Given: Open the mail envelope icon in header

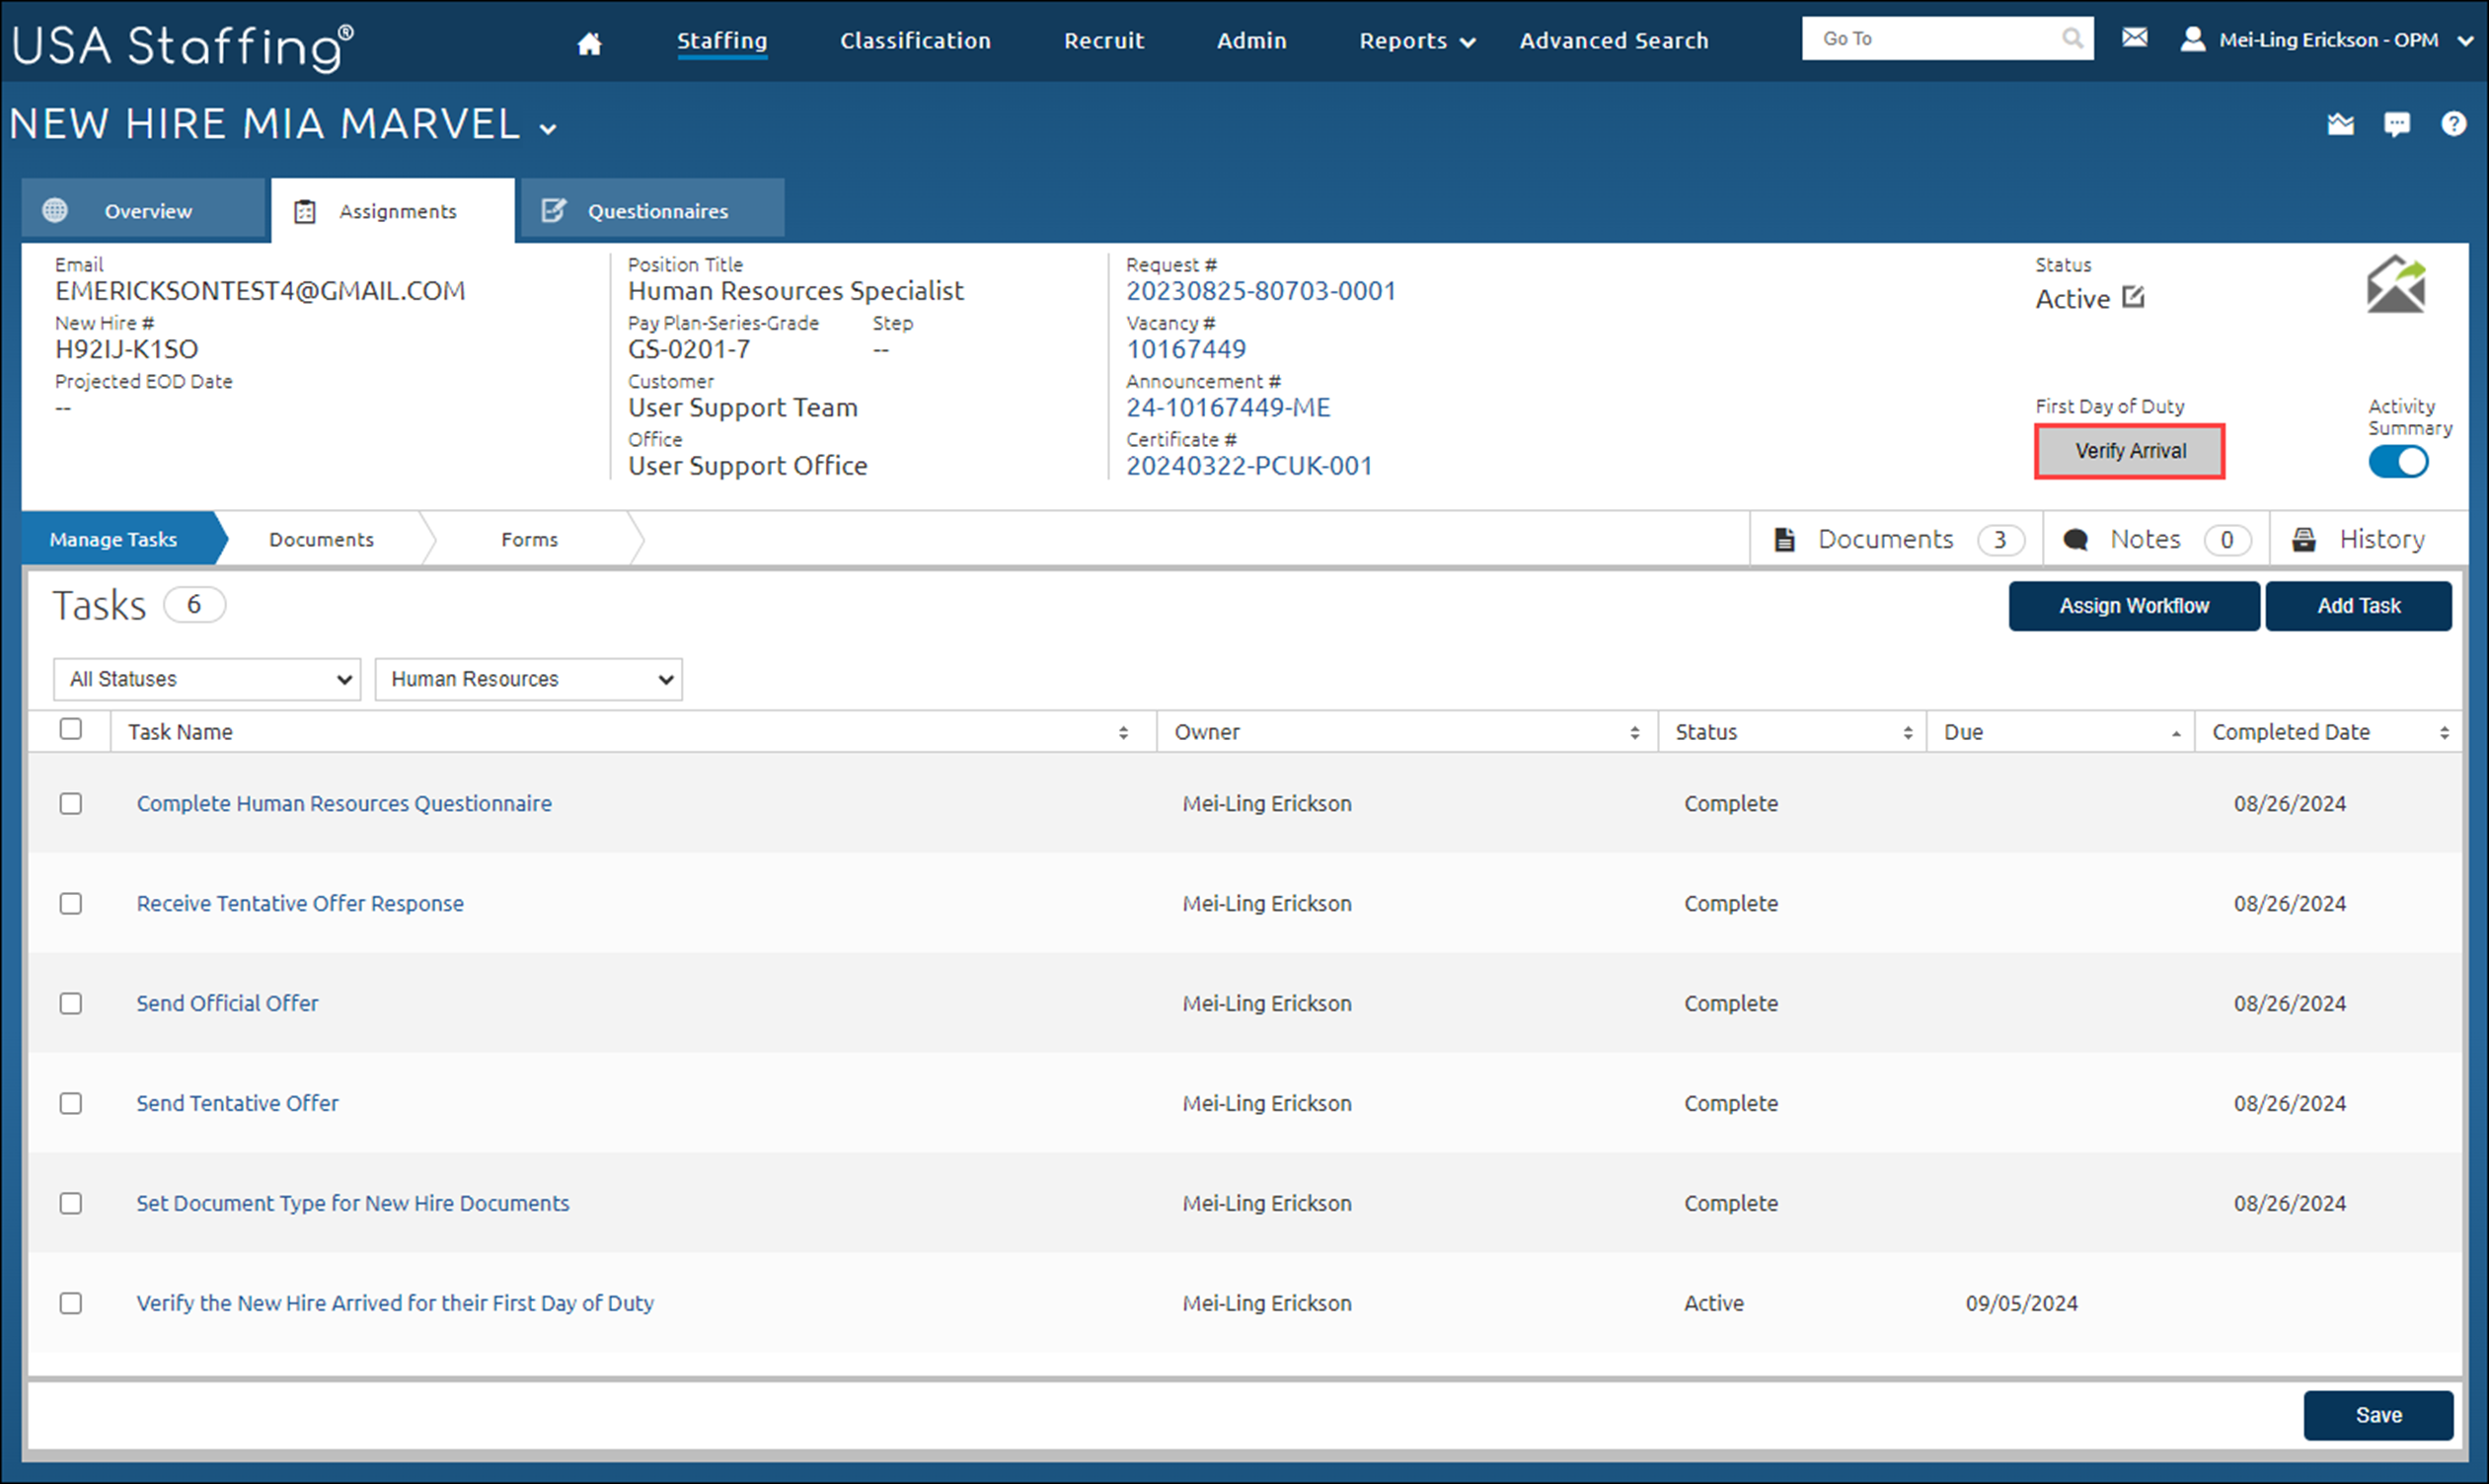Looking at the screenshot, I should coord(2135,38).
